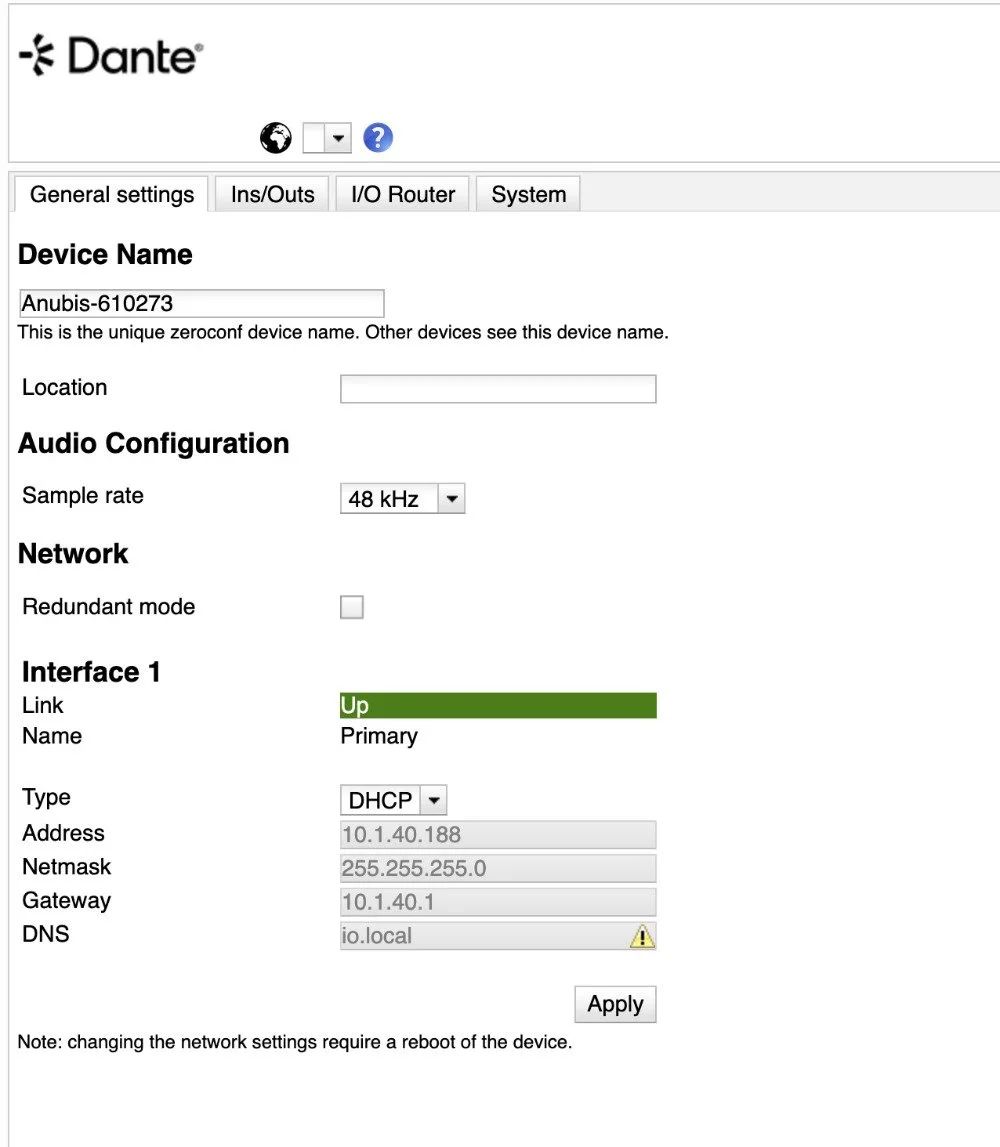The height and width of the screenshot is (1147, 1000).
Task: Go to the System tab
Action: [528, 194]
